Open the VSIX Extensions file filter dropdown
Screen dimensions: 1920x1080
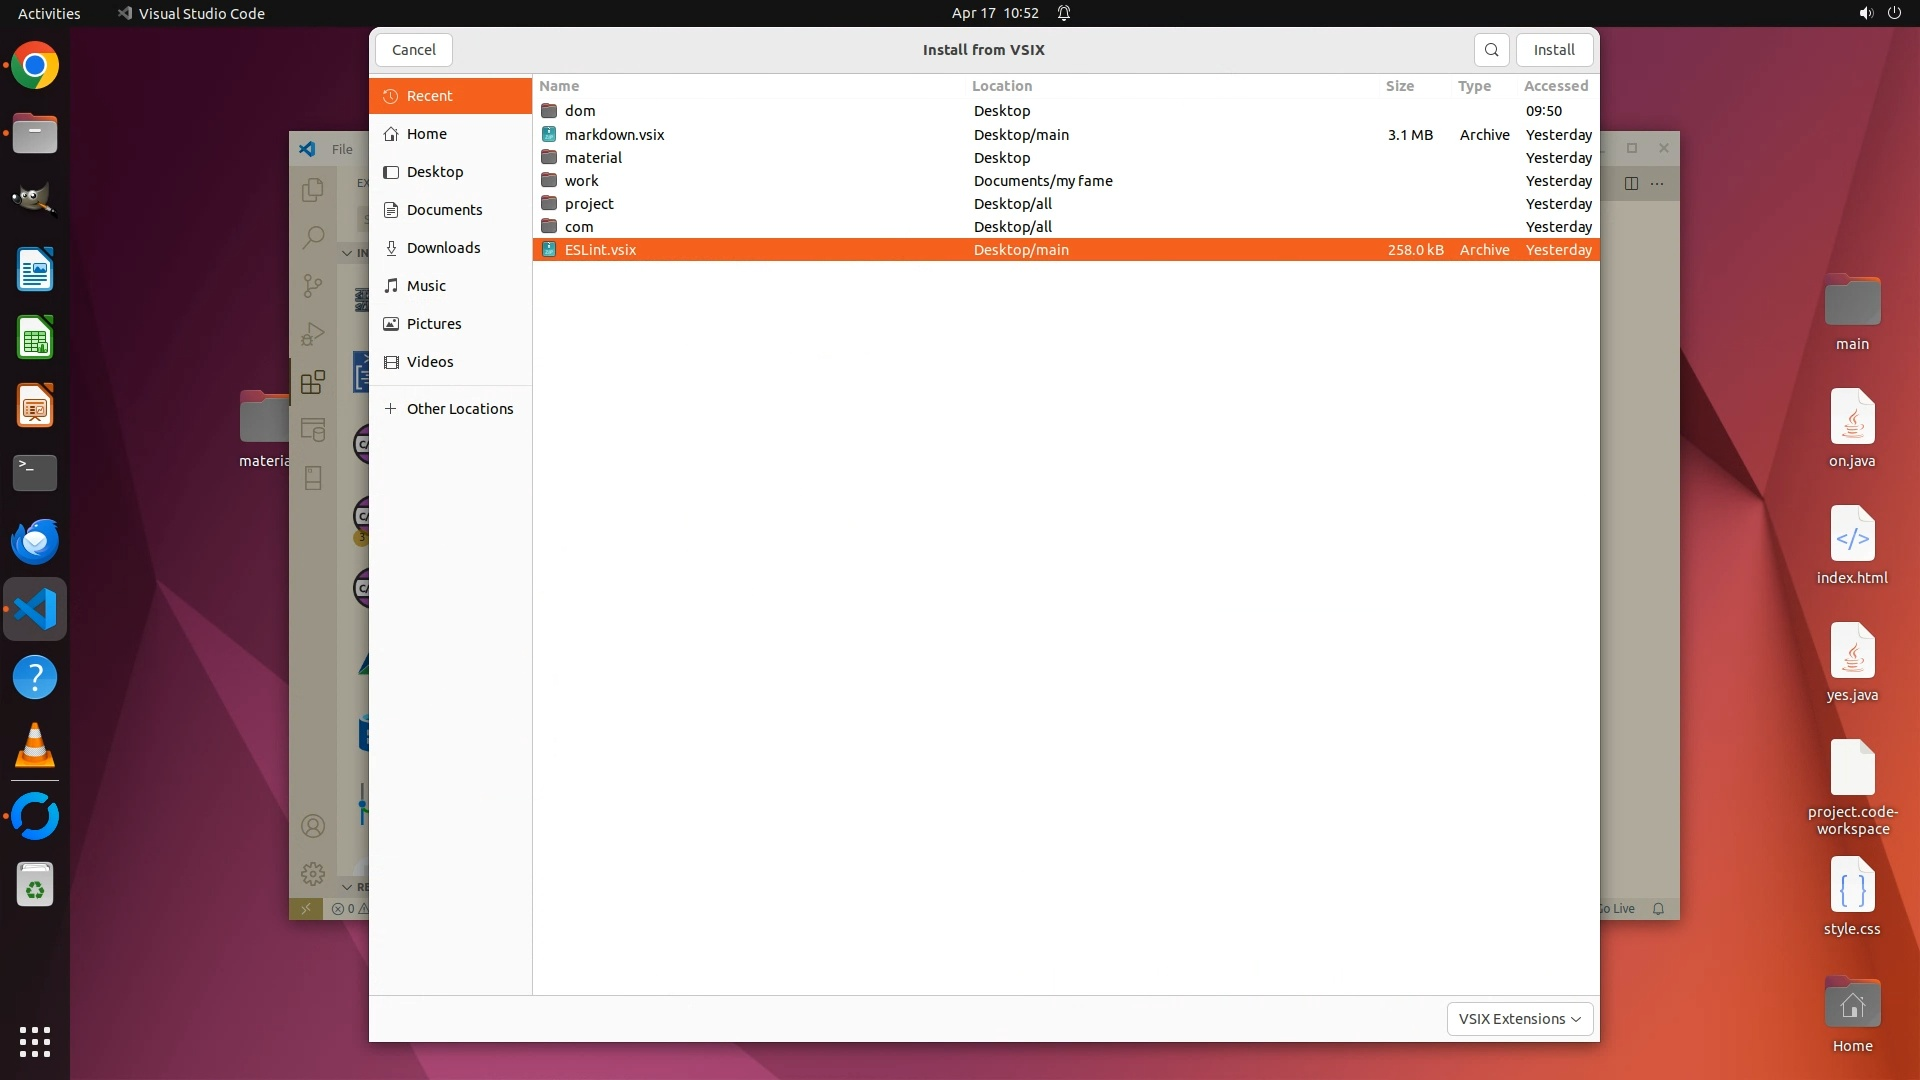(x=1519, y=1019)
